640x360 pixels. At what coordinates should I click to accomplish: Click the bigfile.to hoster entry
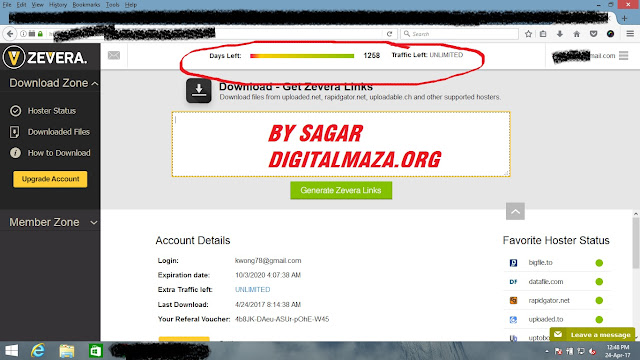pos(540,262)
